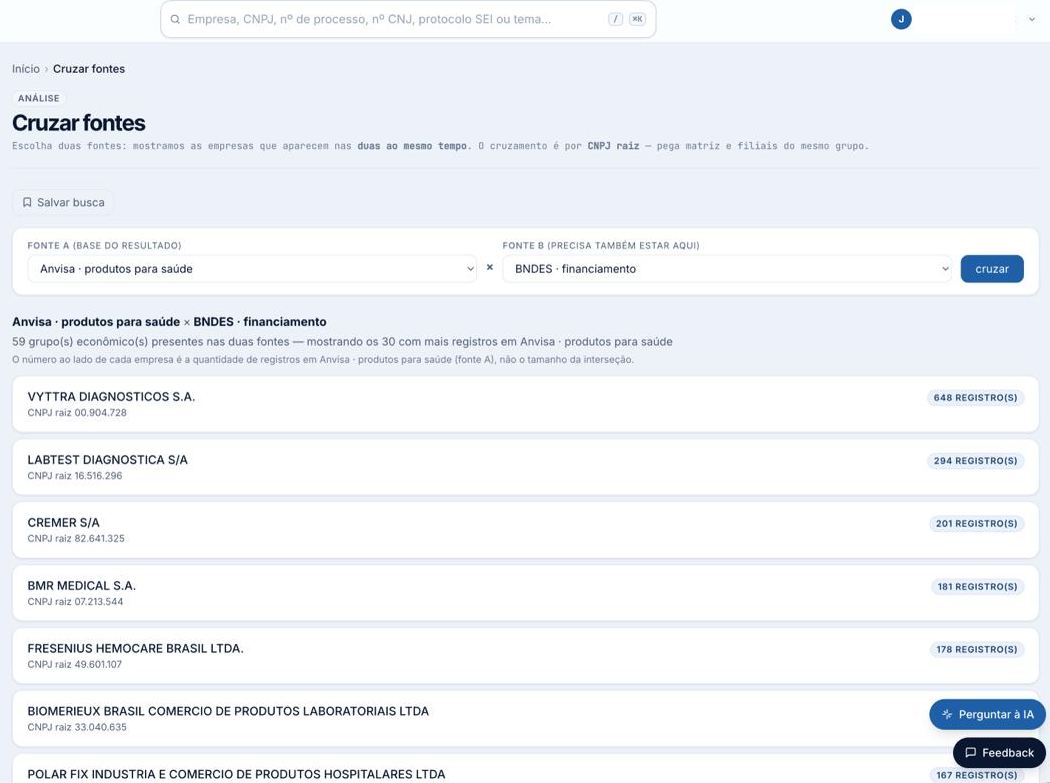Open the CREMER S/A result
Image resolution: width=1050 pixels, height=783 pixels.
526,530
